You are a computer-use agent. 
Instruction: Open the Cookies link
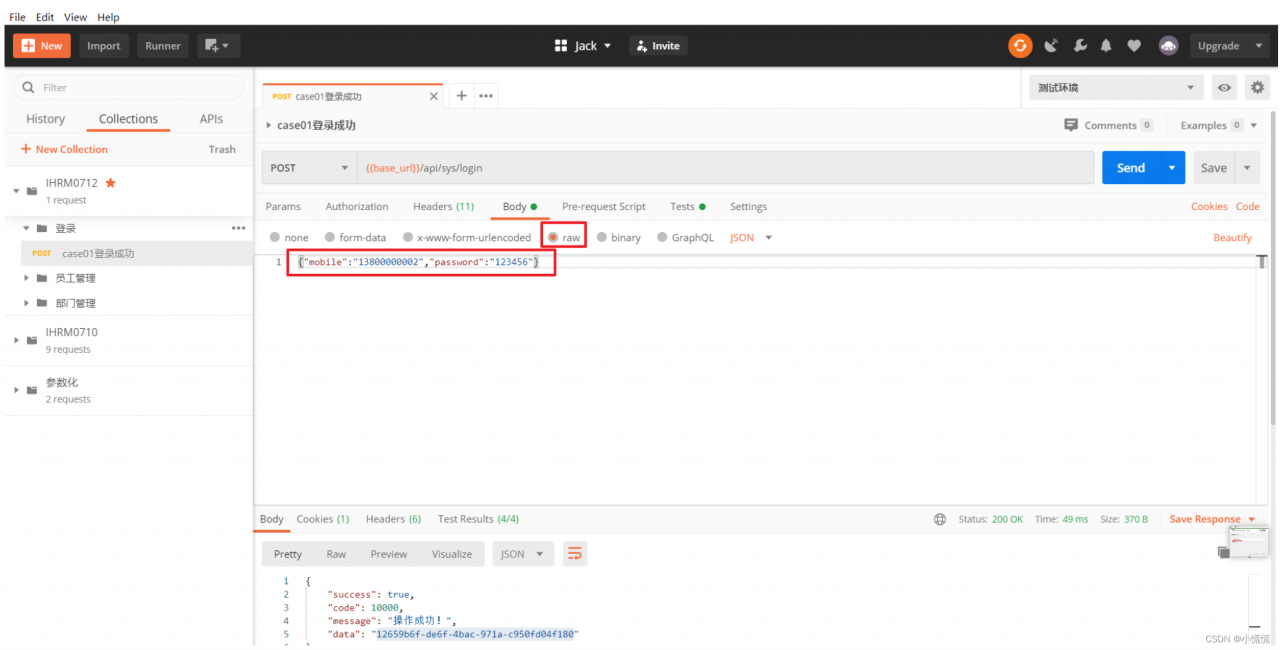1209,207
